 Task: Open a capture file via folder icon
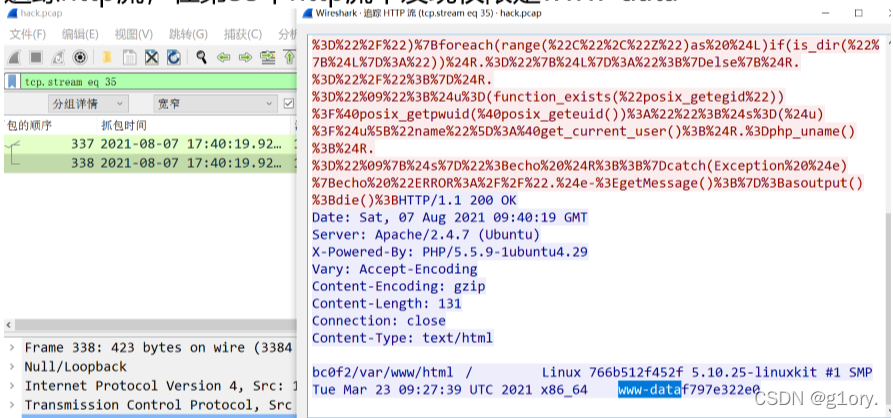click(x=106, y=57)
